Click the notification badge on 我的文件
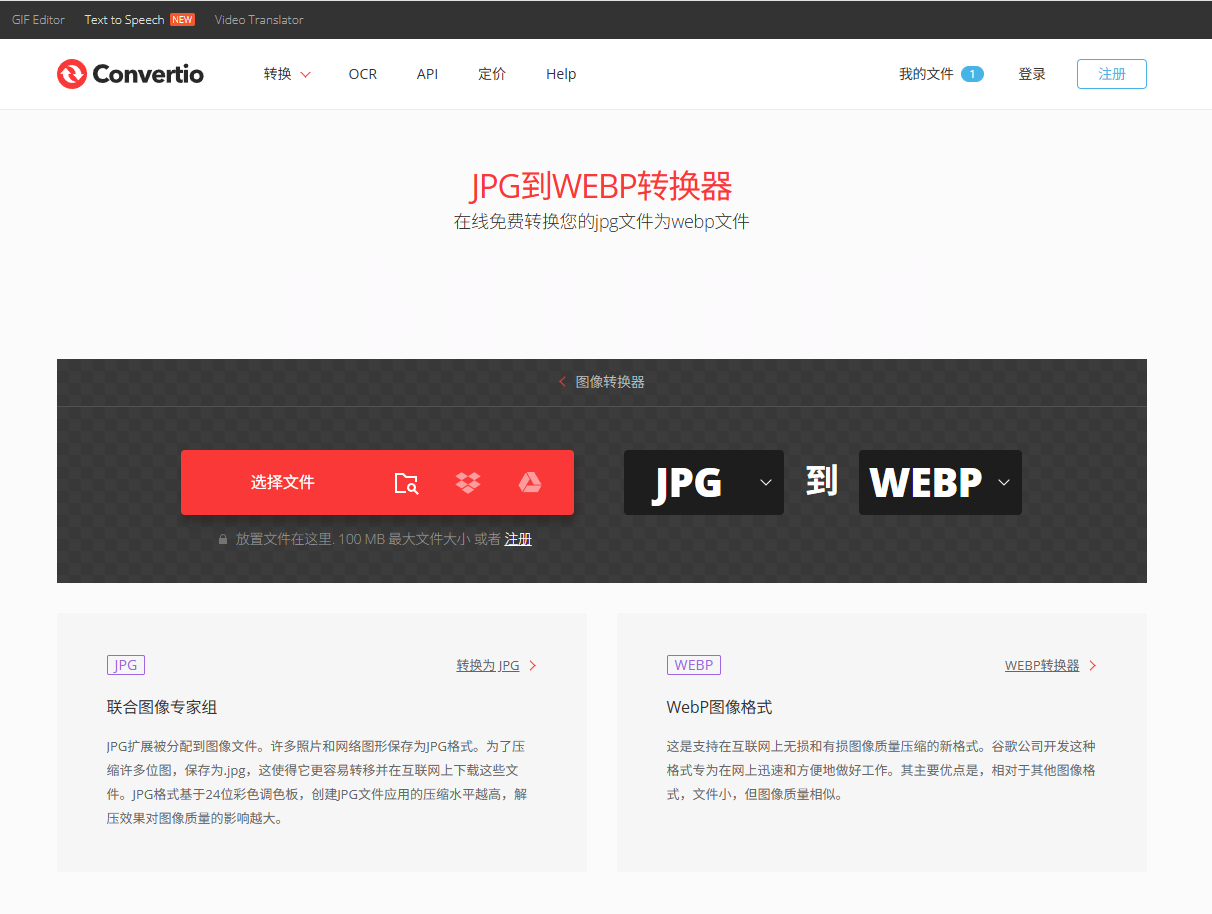 pos(971,73)
